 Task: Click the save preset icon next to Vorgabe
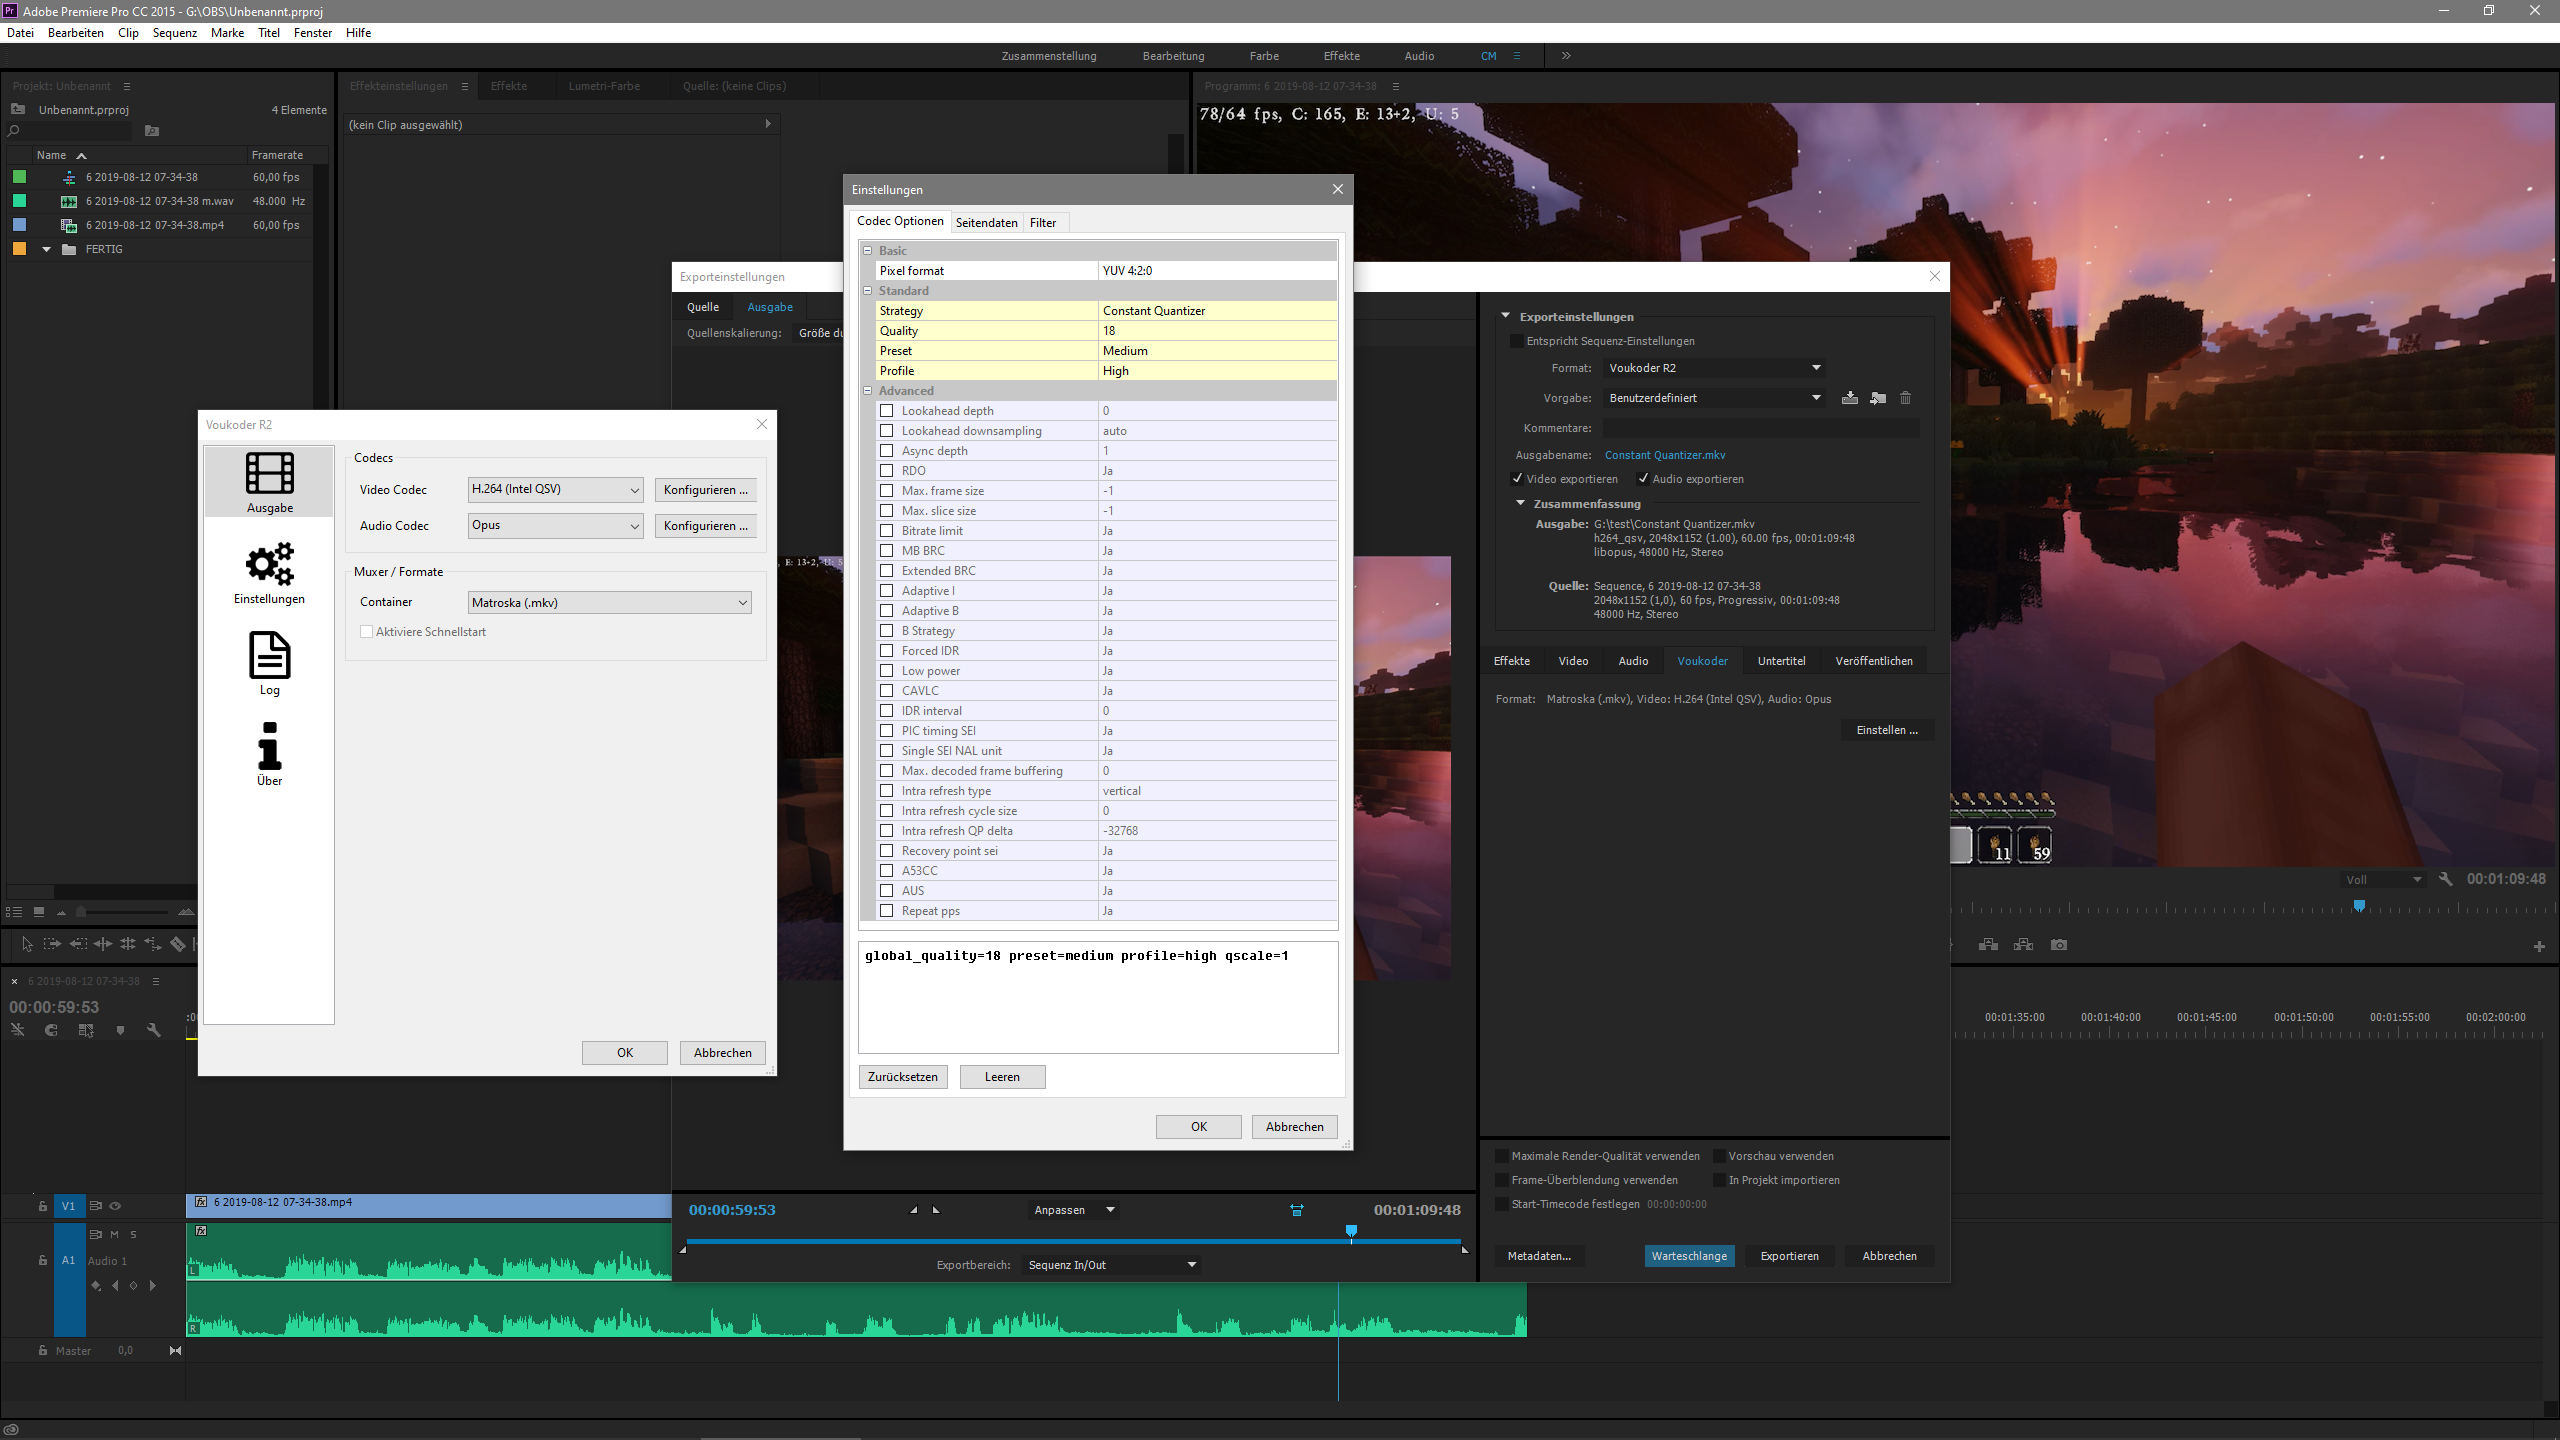tap(1850, 398)
